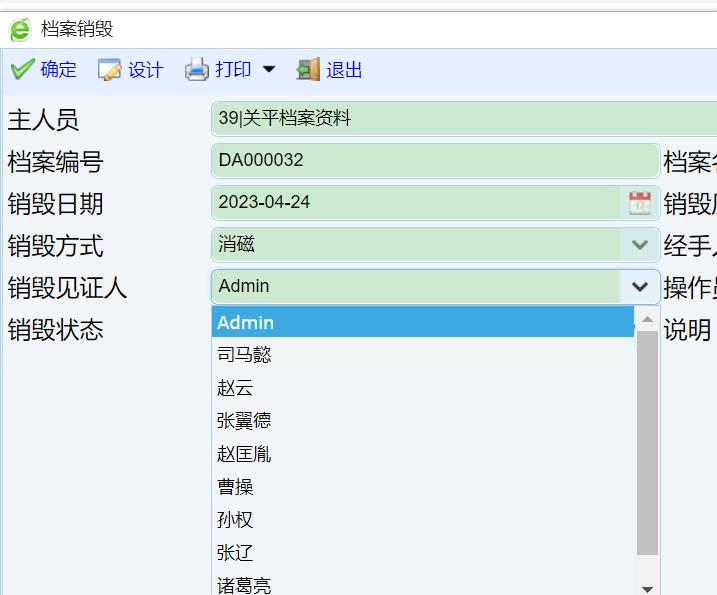Click the app logo in title bar
This screenshot has height=595, width=717.
tap(19, 30)
